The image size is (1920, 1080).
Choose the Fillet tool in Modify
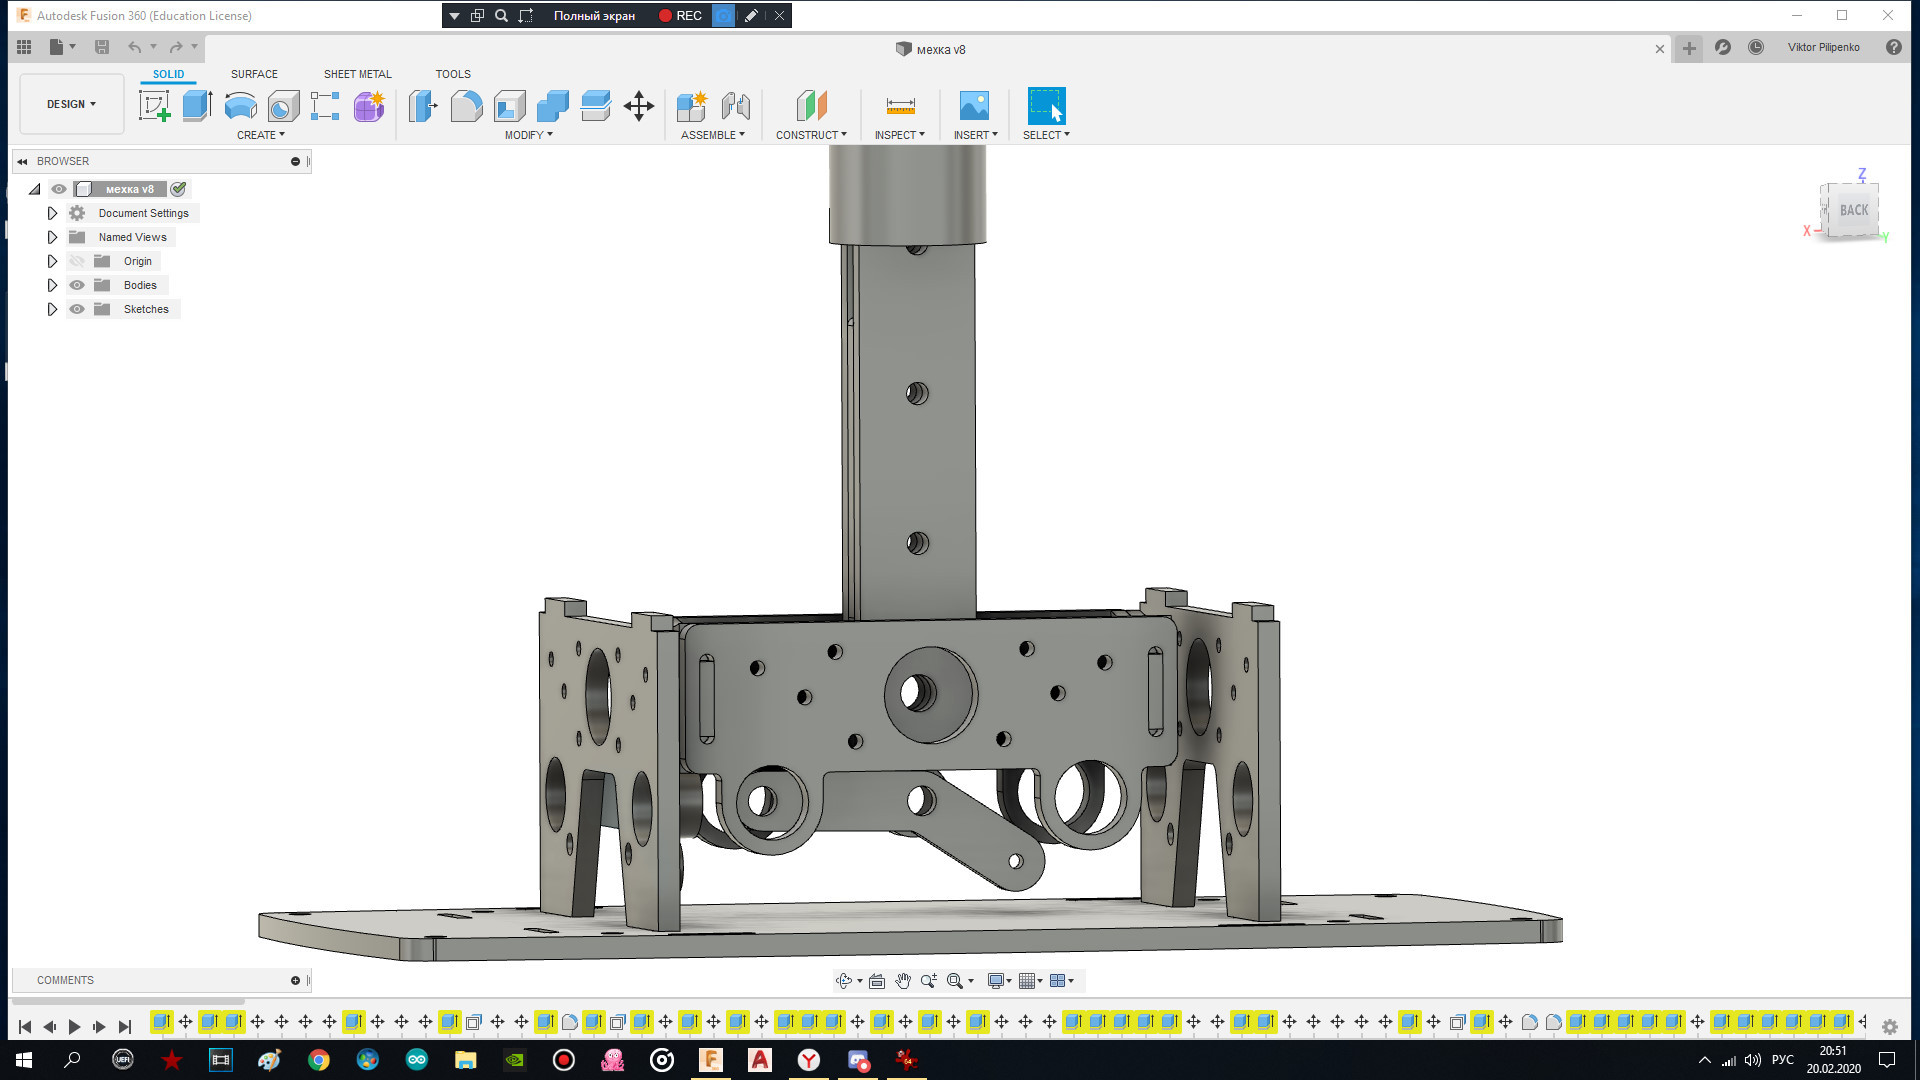[x=466, y=105]
